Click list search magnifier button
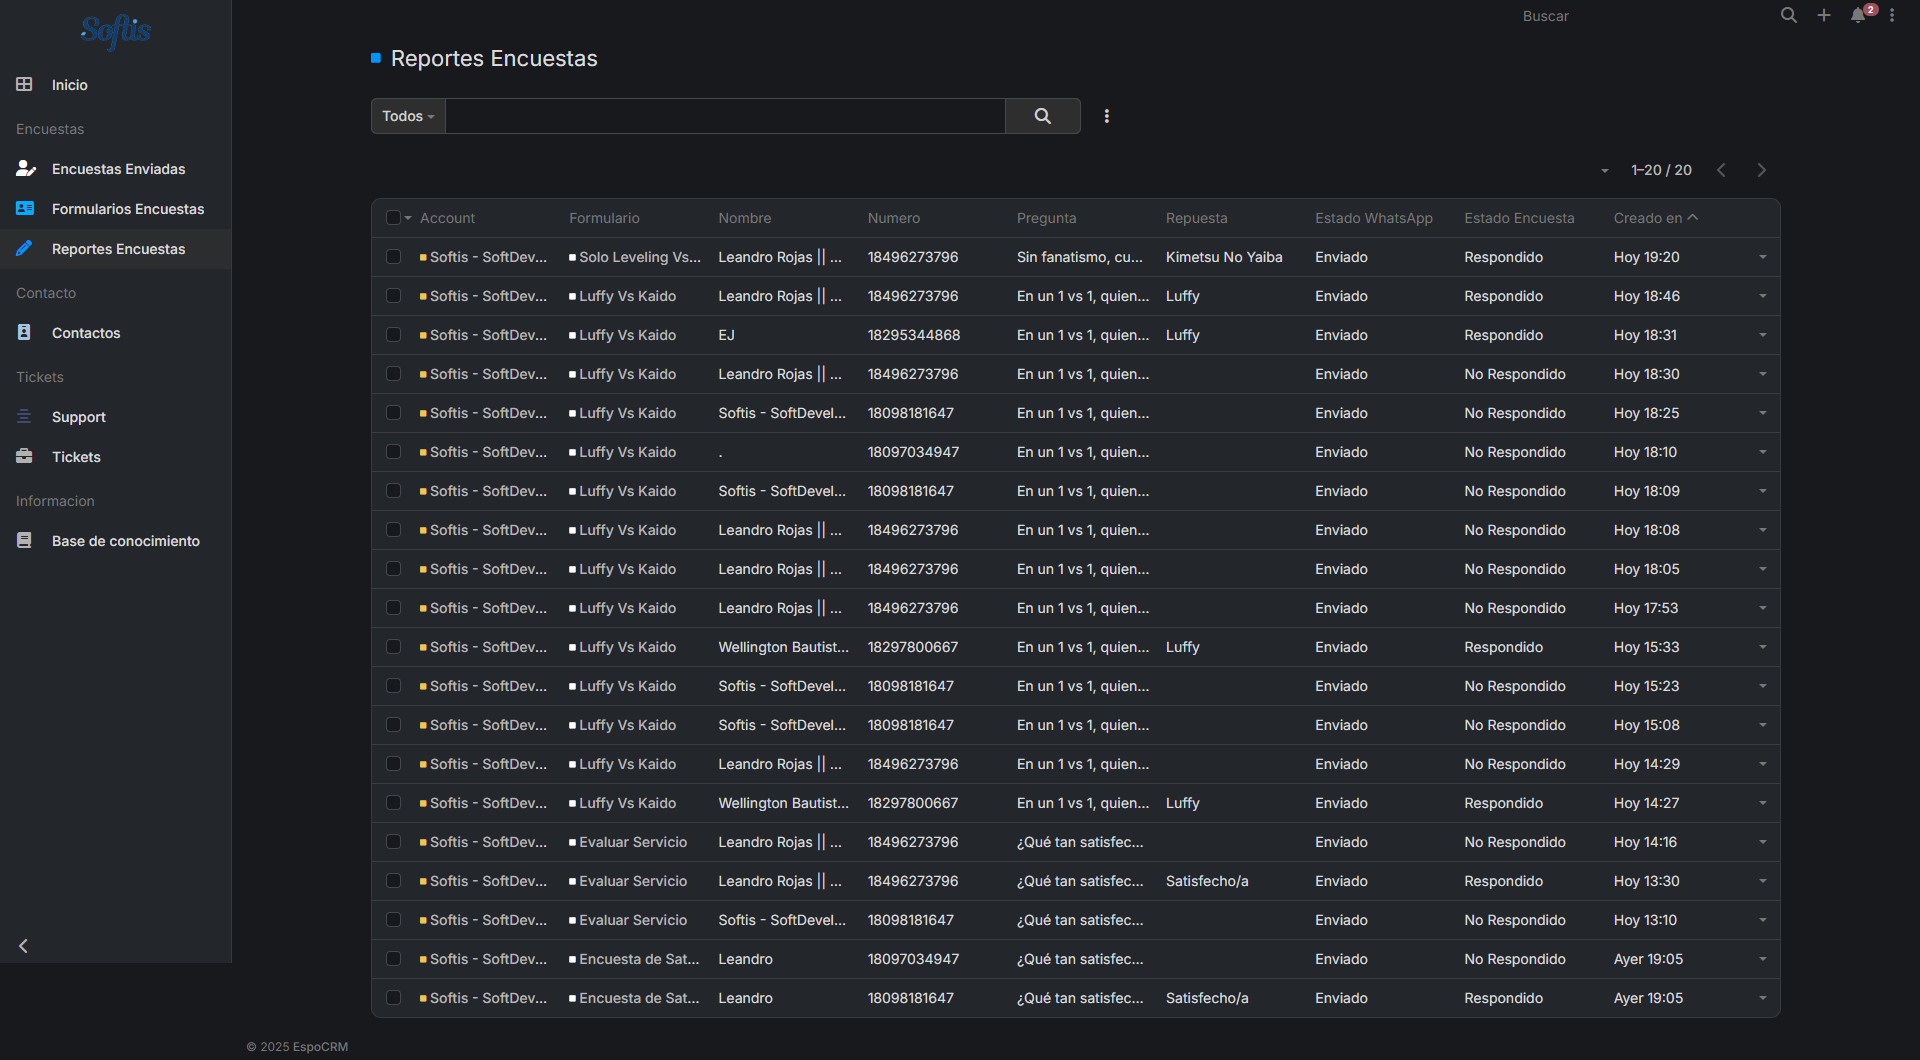 (x=1043, y=116)
